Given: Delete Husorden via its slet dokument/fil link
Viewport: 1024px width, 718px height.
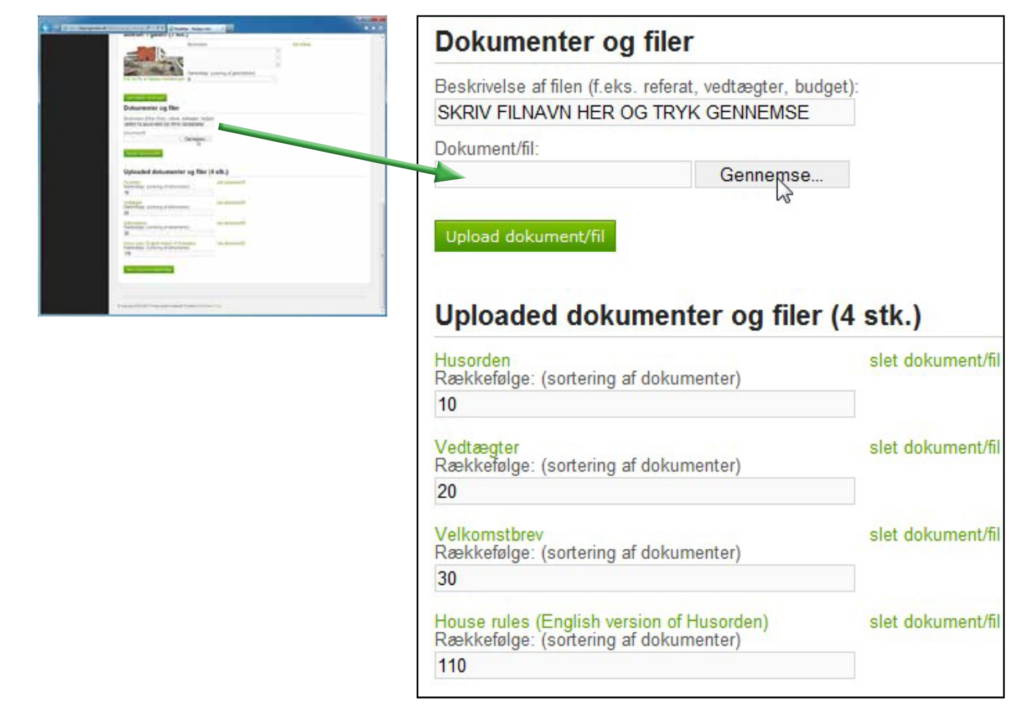Looking at the screenshot, I should click(934, 360).
